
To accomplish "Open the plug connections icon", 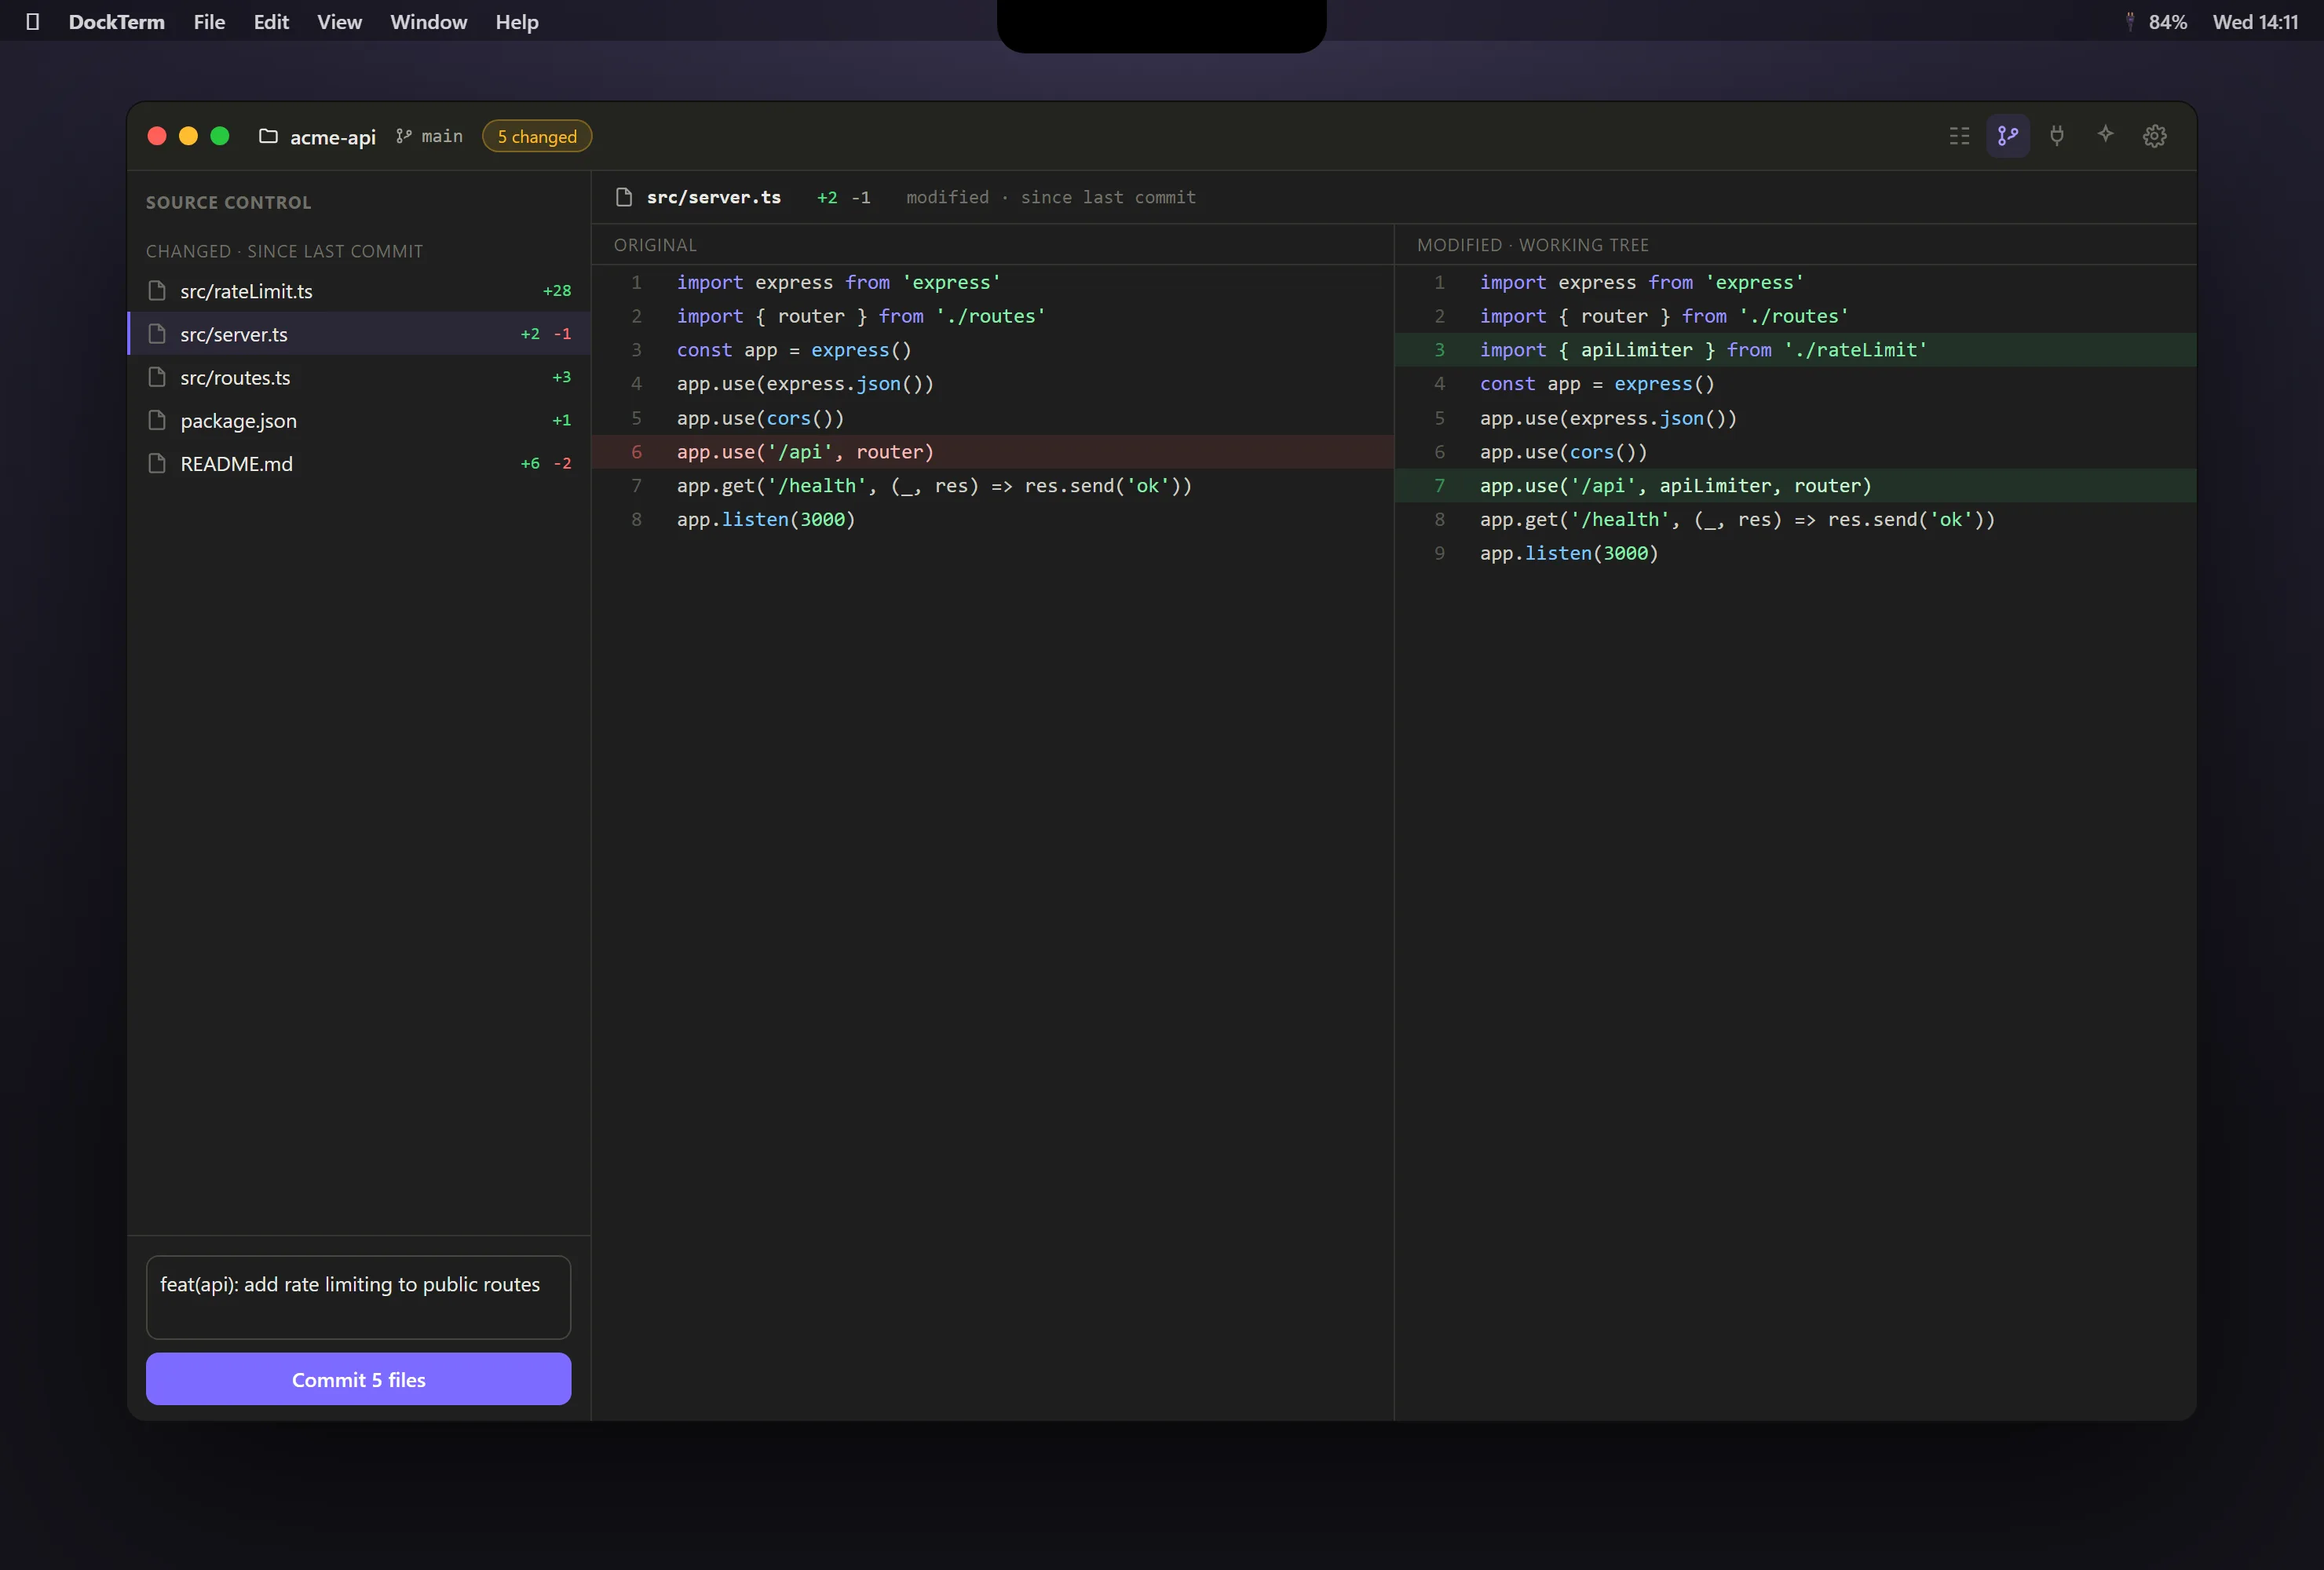I will pyautogui.click(x=2057, y=136).
